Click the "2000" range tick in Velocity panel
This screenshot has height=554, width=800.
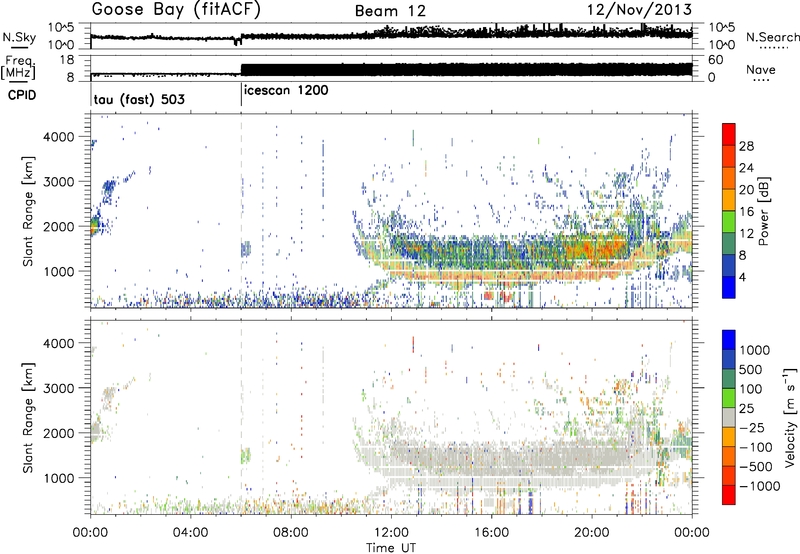point(60,433)
